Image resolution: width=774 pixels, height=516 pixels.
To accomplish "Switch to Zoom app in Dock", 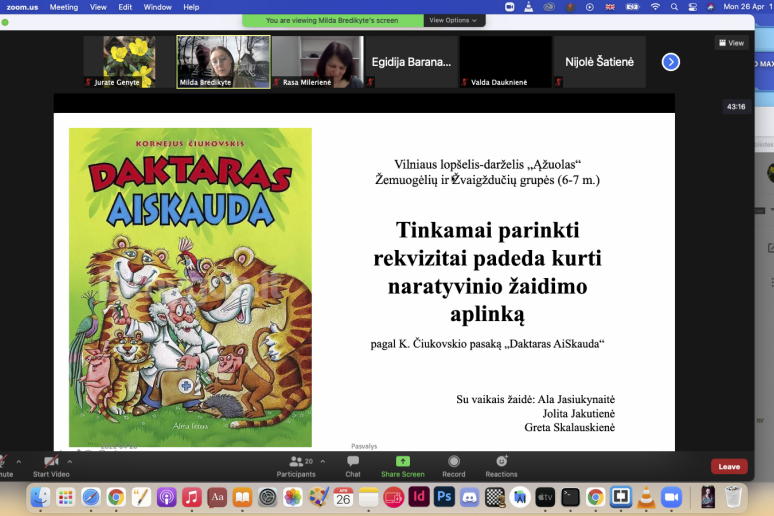I will click(x=671, y=497).
